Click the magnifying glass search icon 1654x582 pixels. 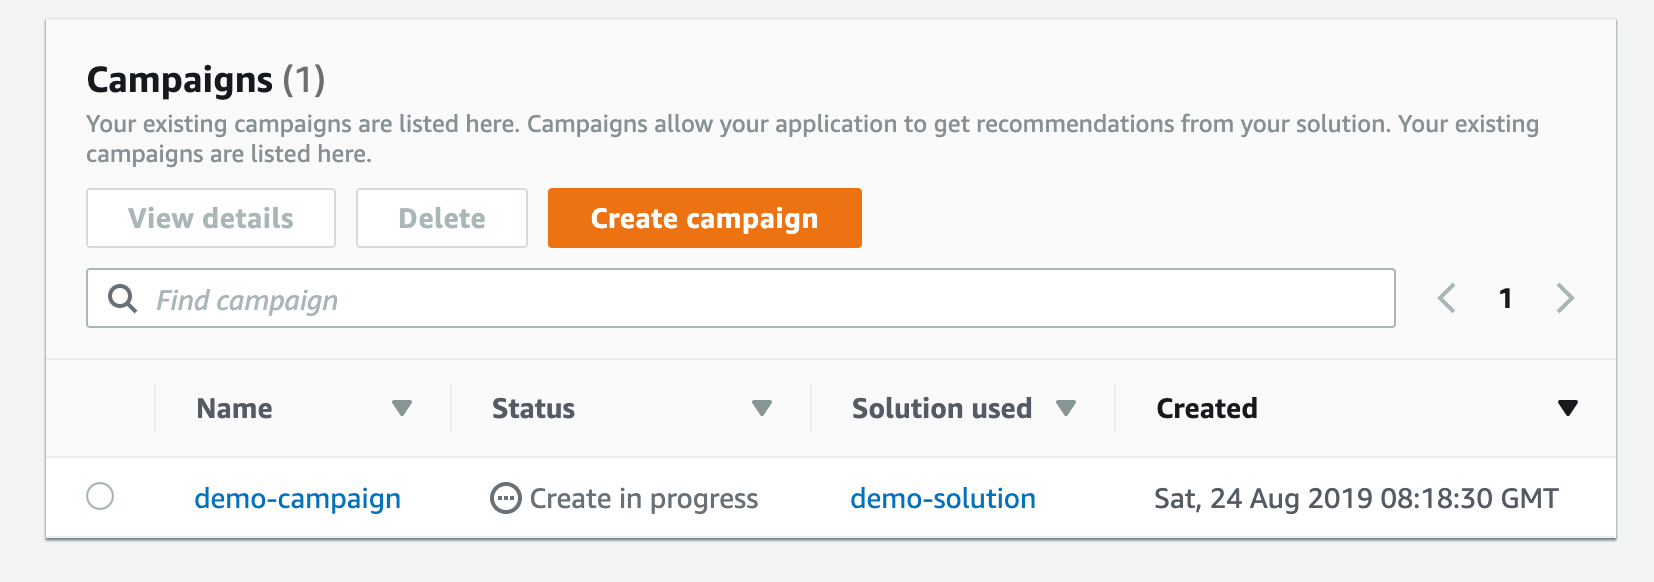click(x=122, y=298)
